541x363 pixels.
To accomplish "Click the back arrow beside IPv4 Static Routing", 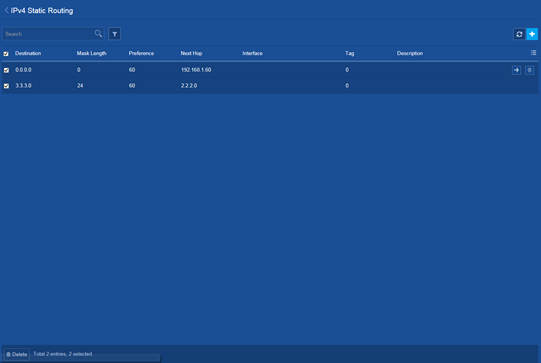I will coord(7,10).
